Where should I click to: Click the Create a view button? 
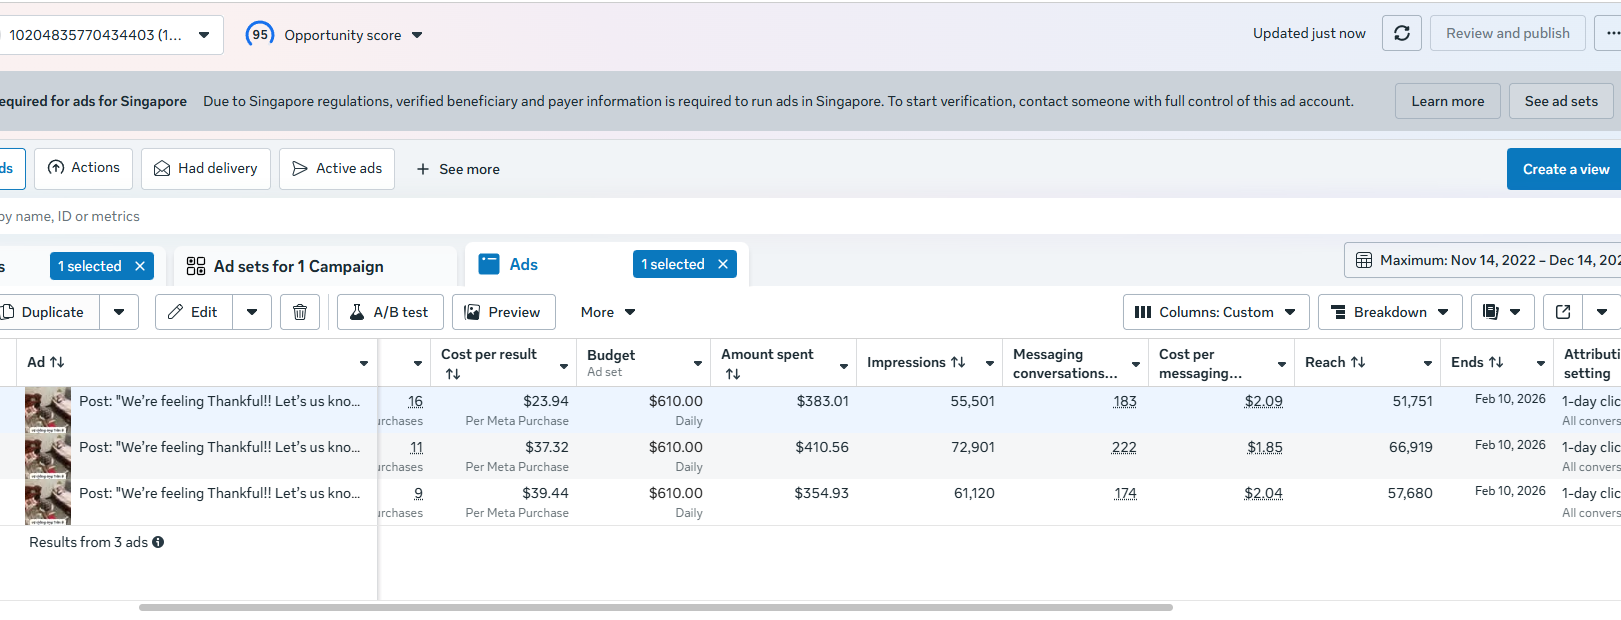1565,169
